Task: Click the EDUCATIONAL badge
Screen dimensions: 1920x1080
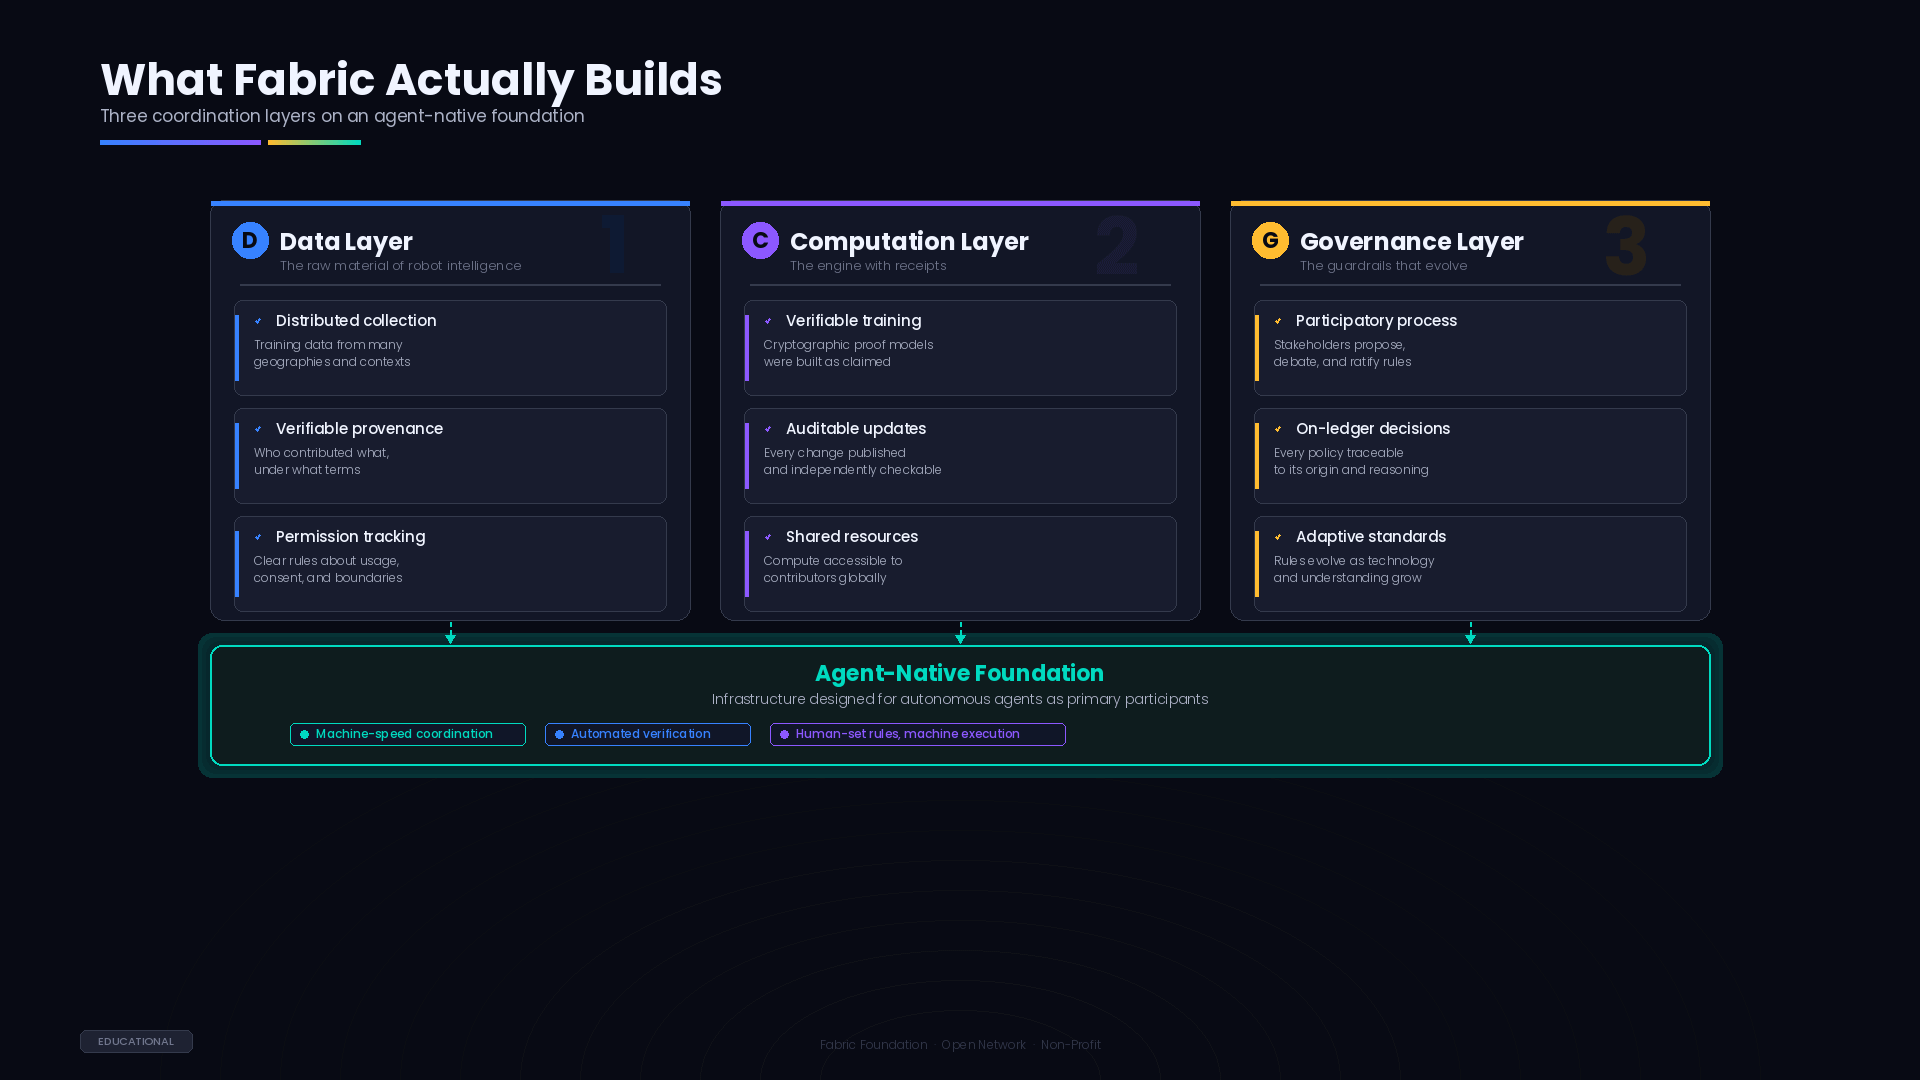Action: click(x=136, y=1042)
